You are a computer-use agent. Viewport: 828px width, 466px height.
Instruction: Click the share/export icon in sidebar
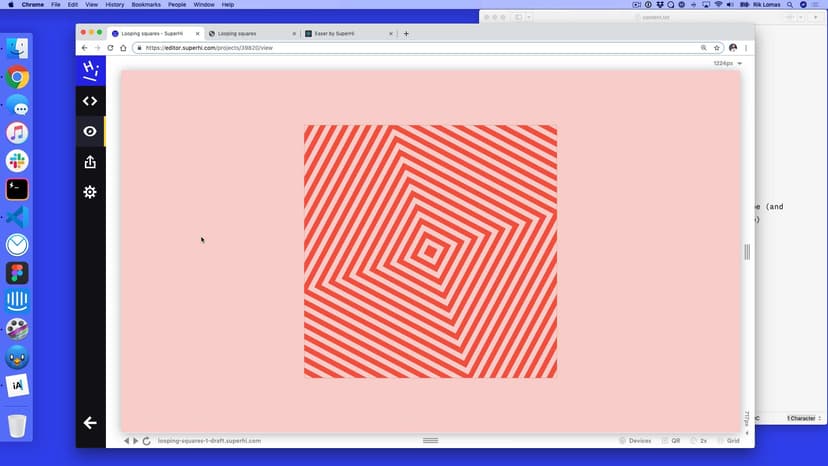[x=90, y=162]
